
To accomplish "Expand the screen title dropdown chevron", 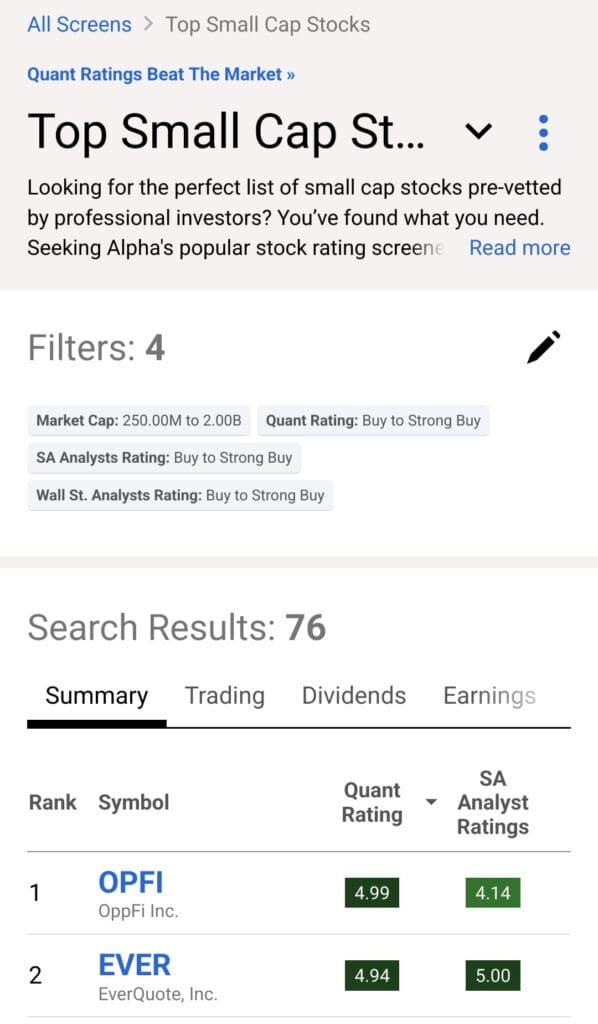I will click(478, 131).
